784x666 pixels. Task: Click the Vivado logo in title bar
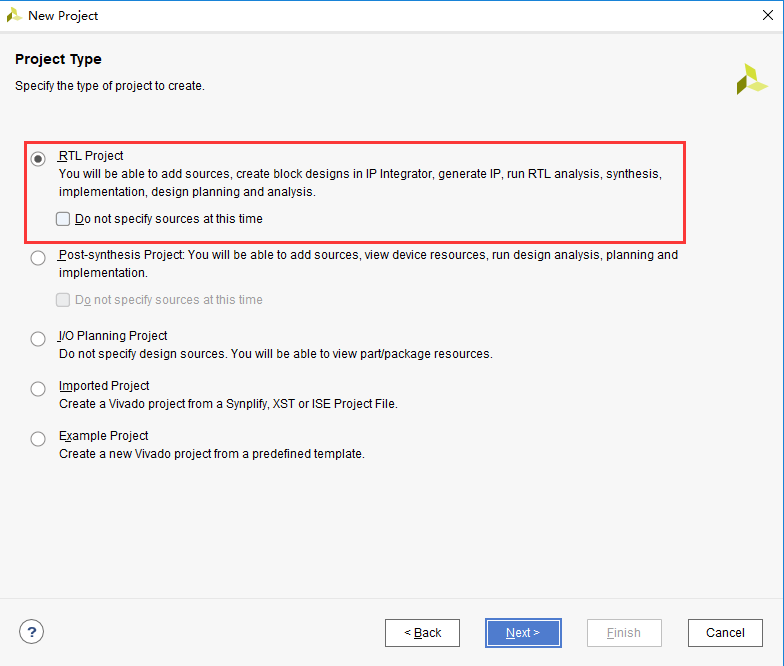click(14, 16)
